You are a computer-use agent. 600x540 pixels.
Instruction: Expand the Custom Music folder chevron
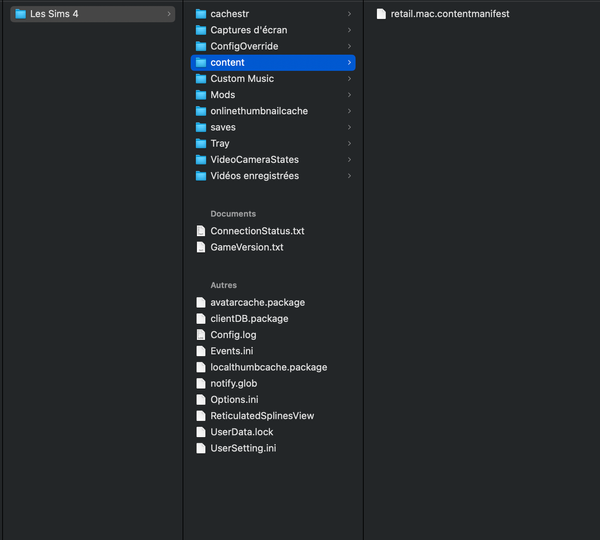[349, 79]
